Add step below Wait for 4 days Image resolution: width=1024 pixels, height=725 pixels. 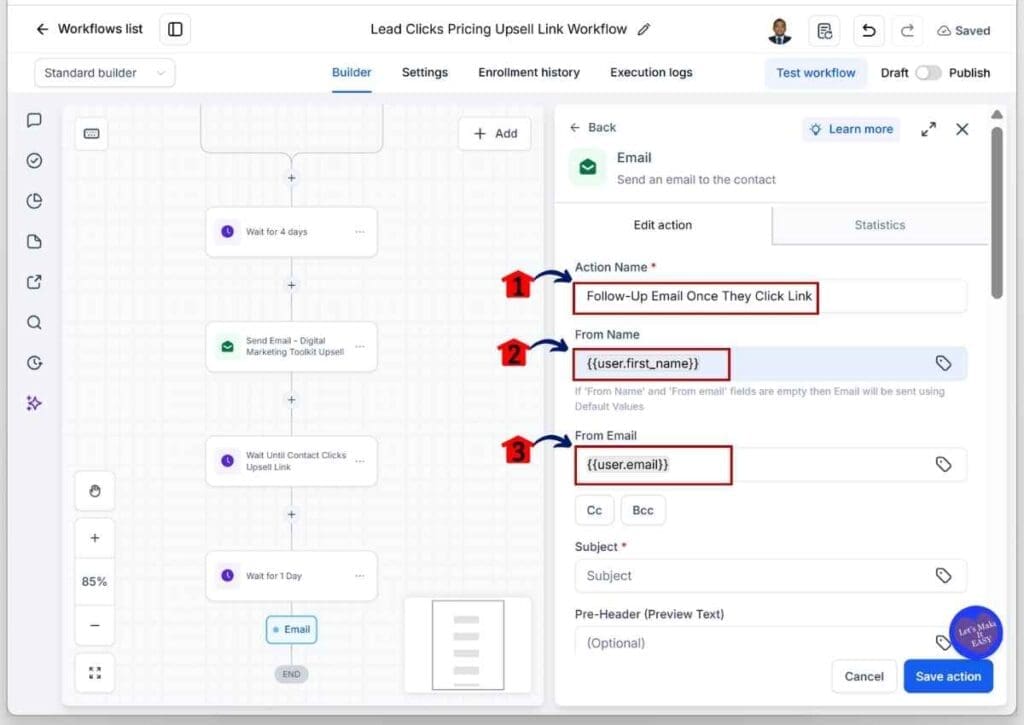tap(291, 285)
